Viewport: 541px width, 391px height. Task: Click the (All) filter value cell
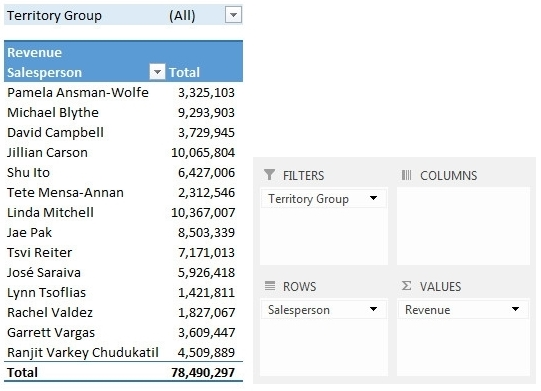pos(182,16)
